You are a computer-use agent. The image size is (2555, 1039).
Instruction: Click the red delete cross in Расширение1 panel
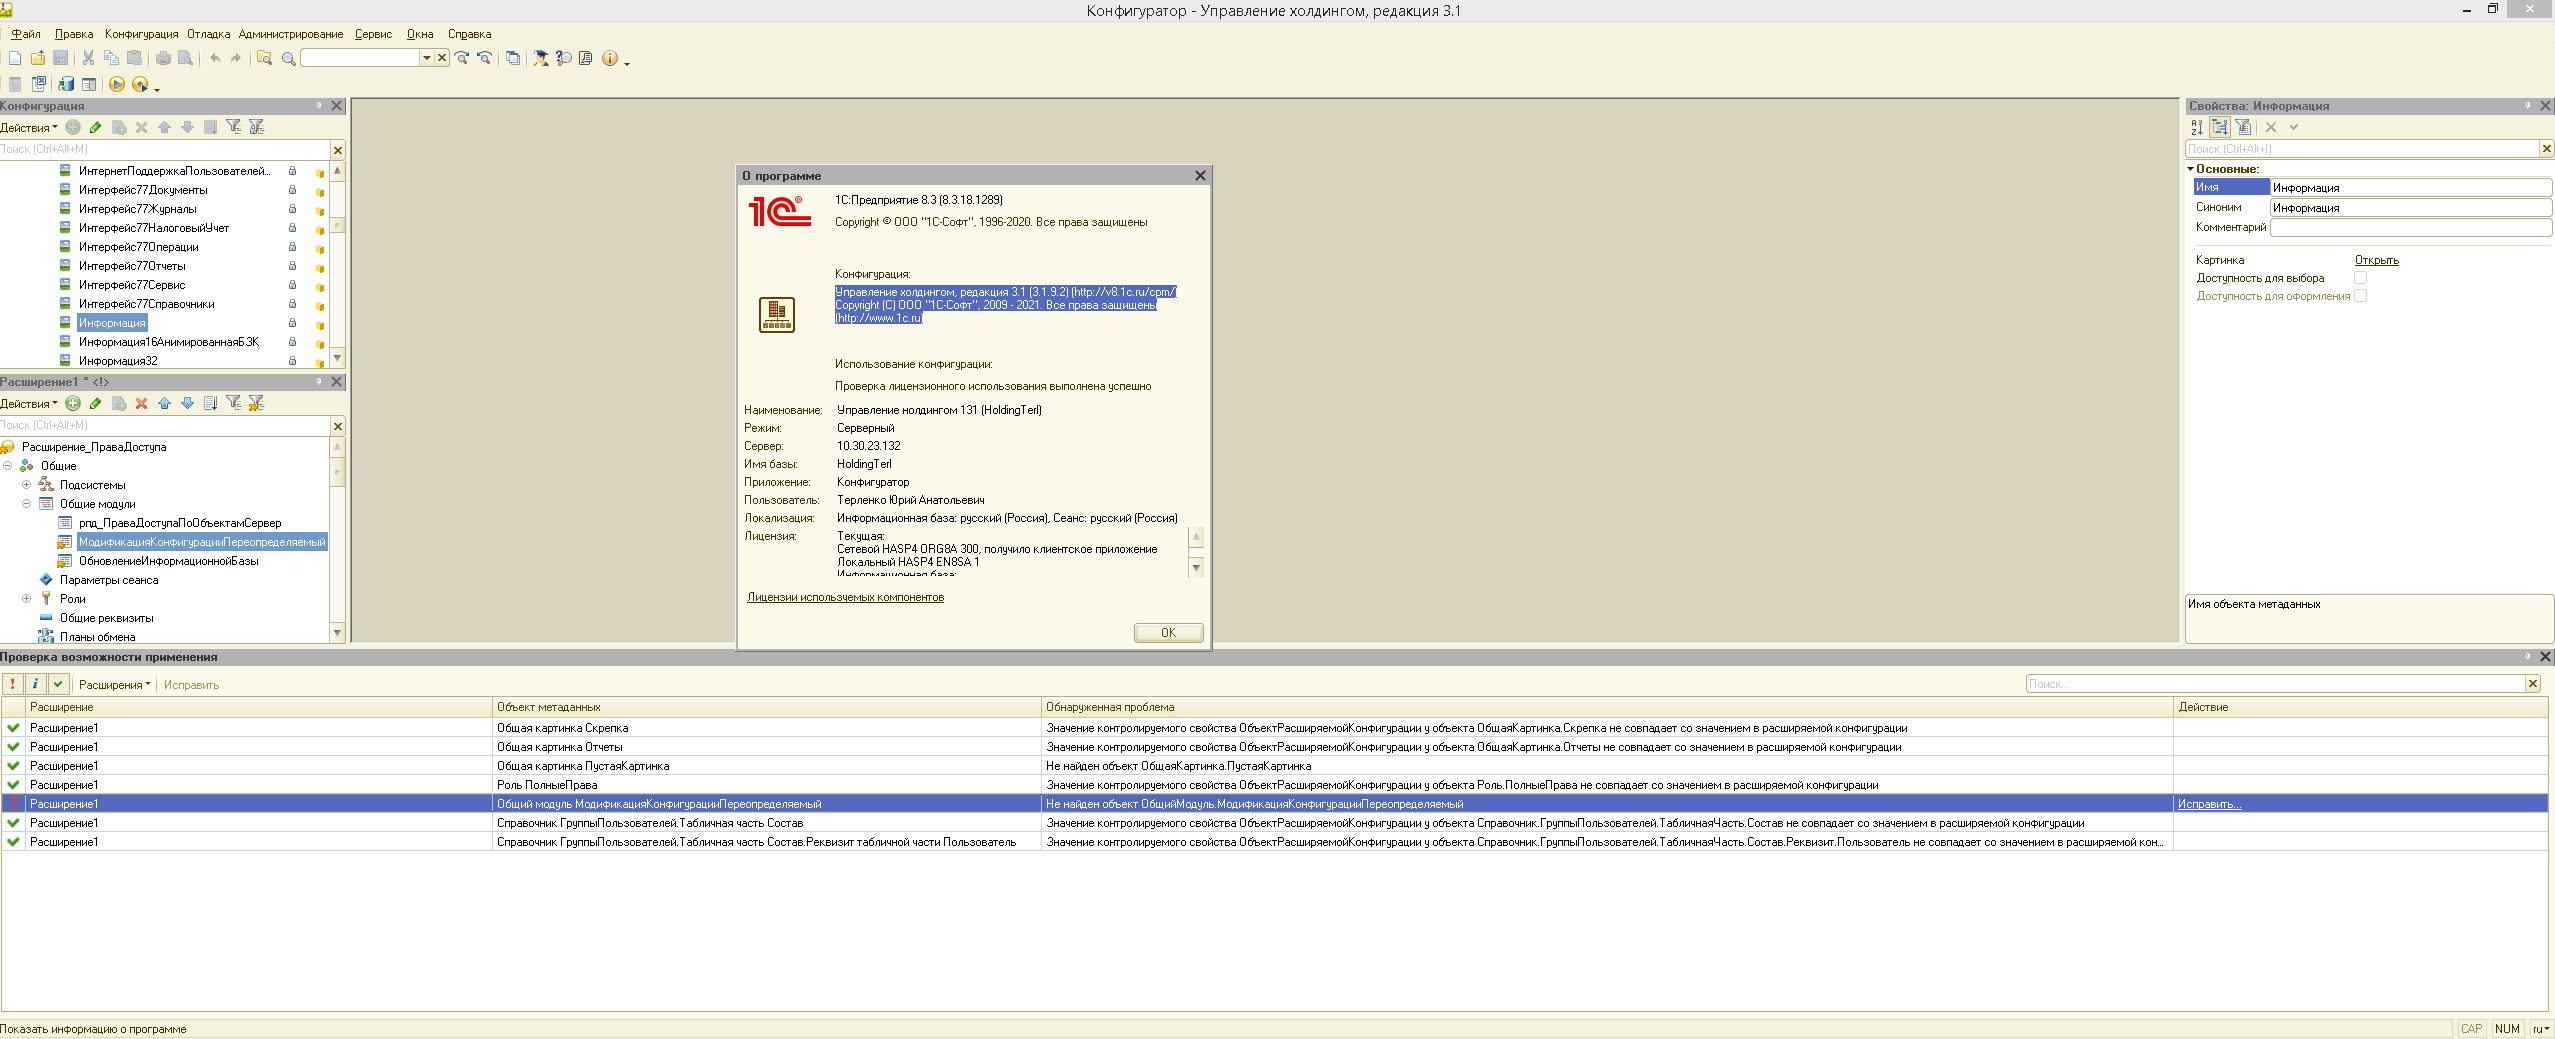coord(141,403)
